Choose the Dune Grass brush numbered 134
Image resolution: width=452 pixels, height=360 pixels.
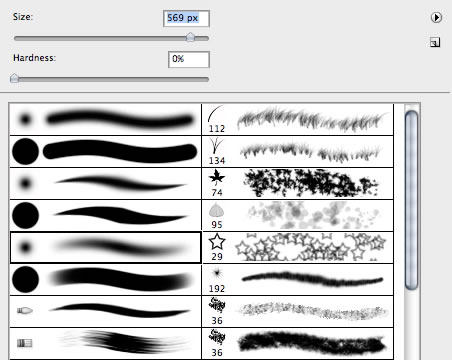298,152
